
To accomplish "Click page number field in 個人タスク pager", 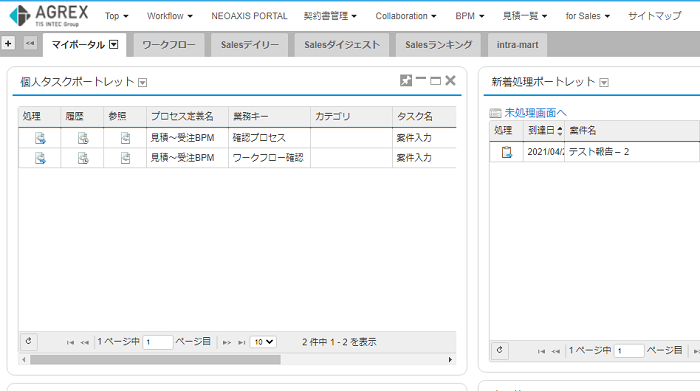I will (x=158, y=342).
